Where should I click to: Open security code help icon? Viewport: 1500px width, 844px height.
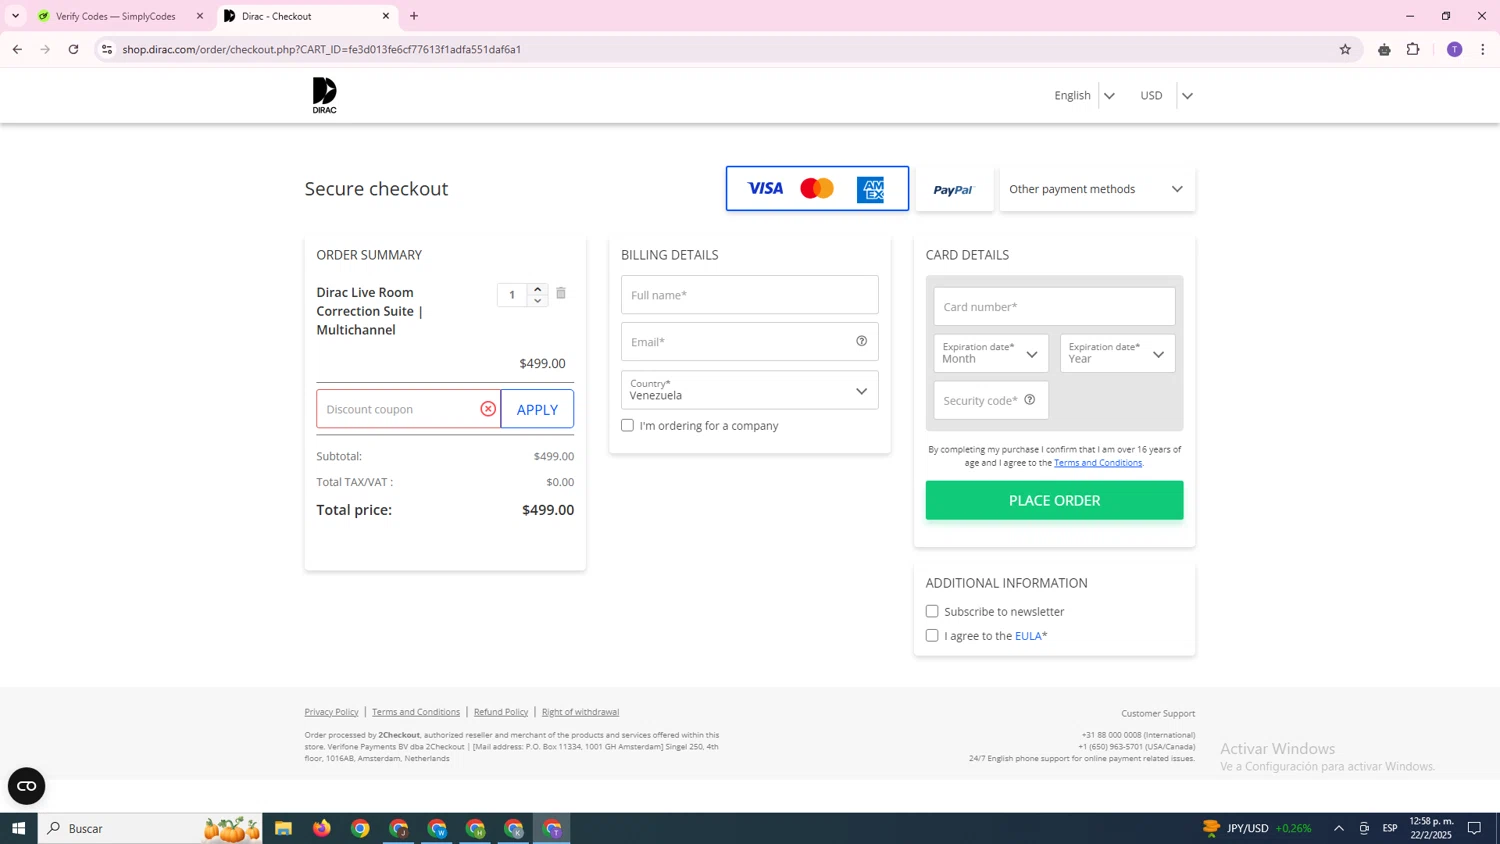coord(1030,400)
